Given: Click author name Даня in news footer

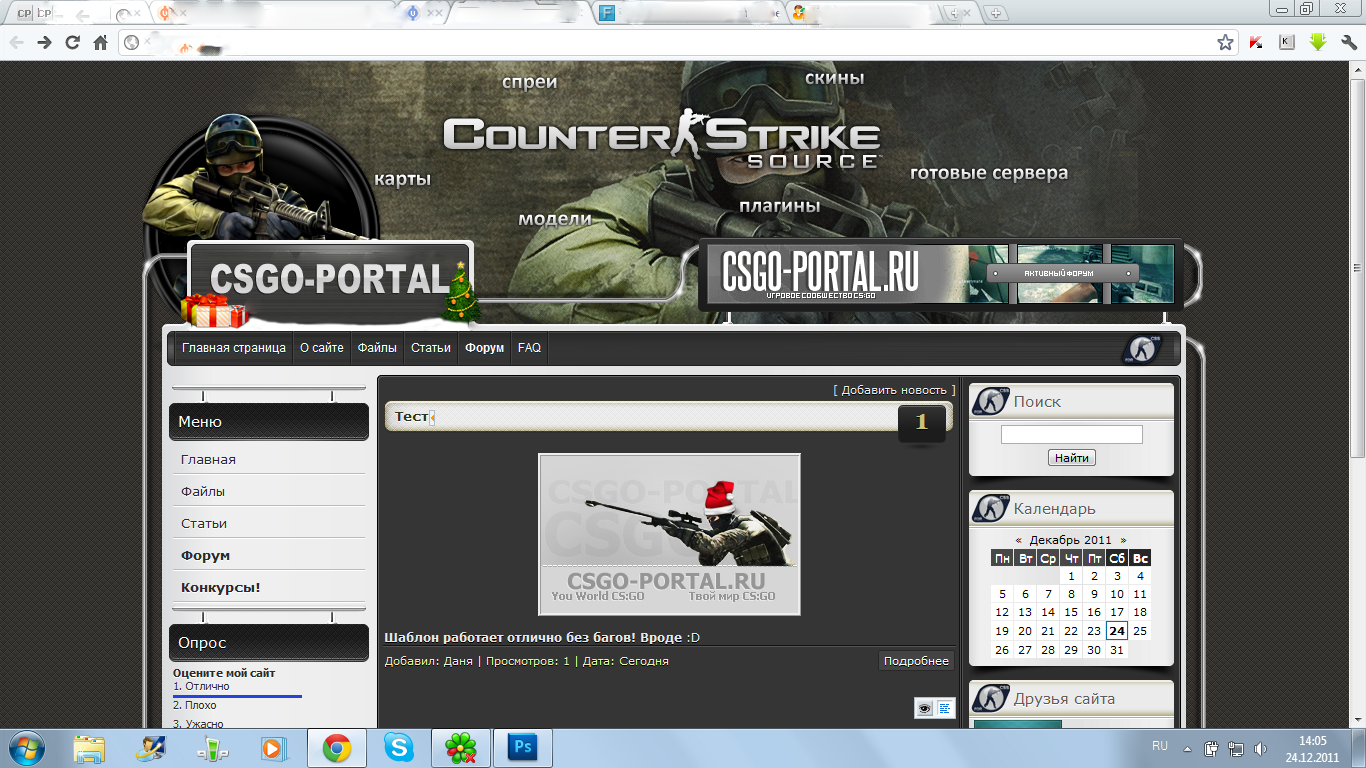Looking at the screenshot, I should click(458, 661).
